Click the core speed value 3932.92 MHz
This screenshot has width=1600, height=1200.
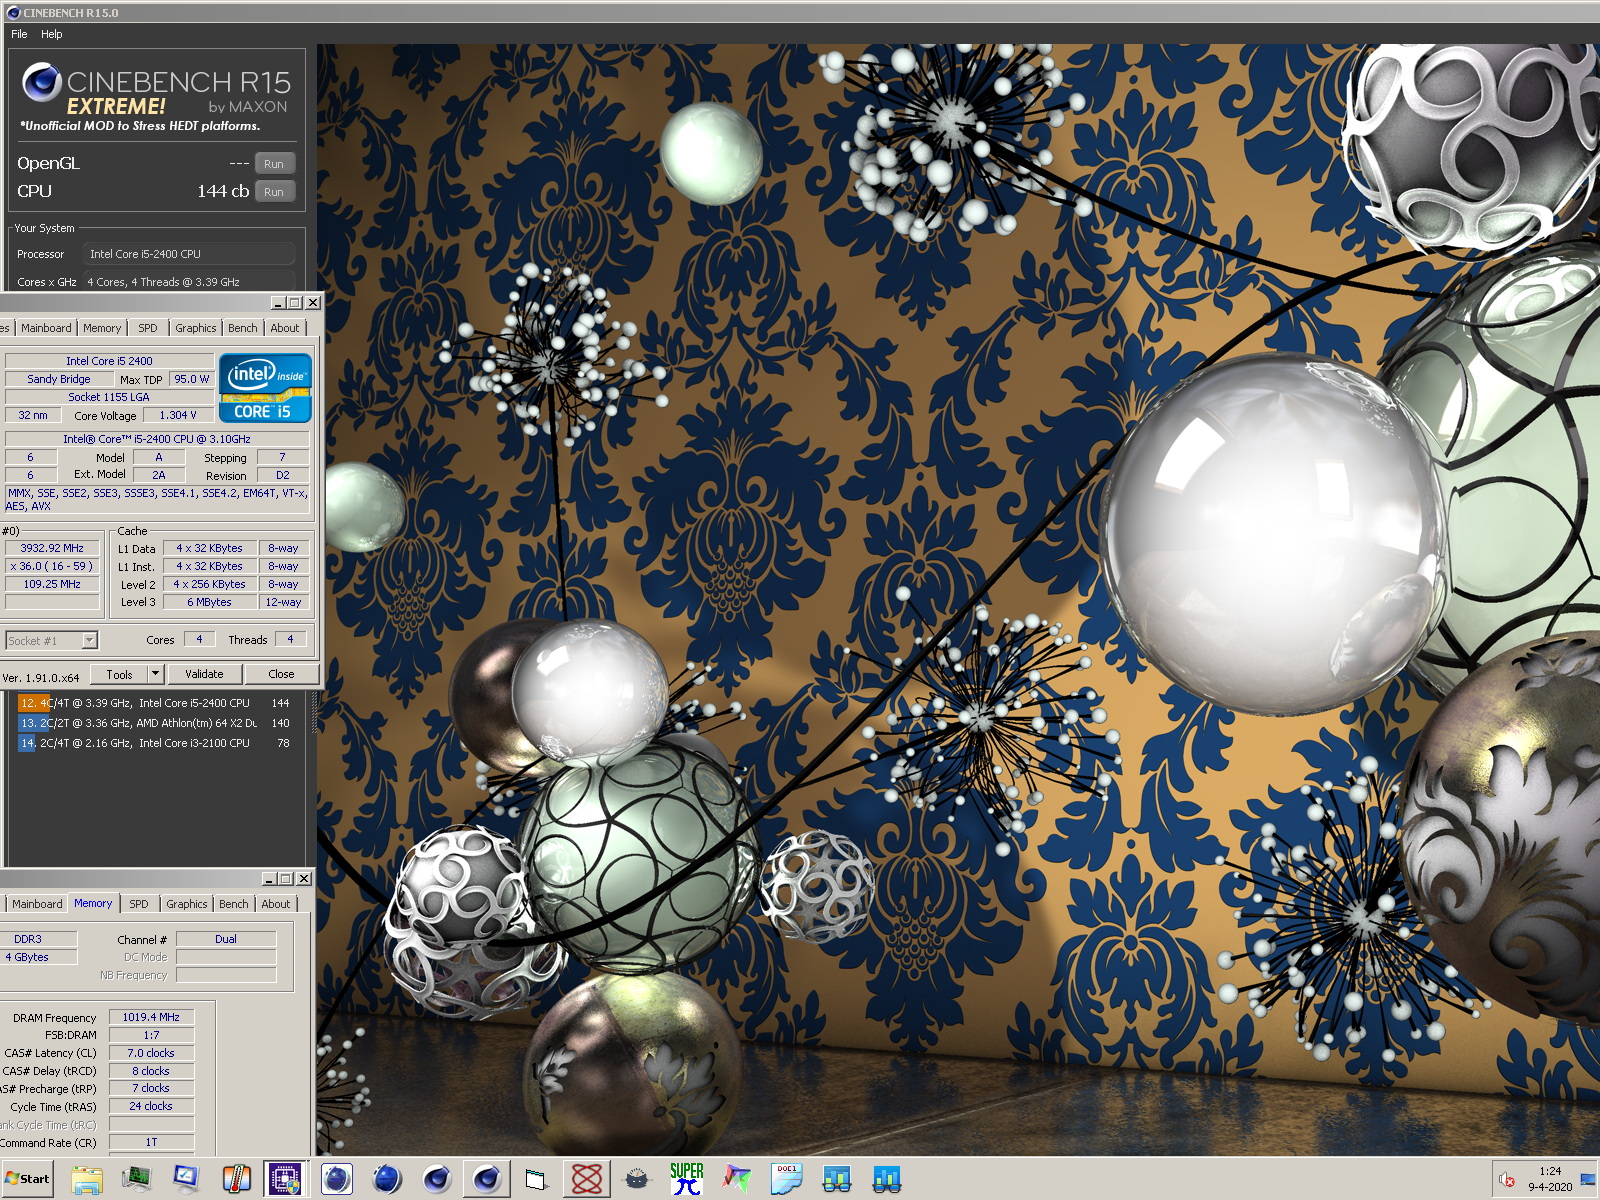point(52,548)
